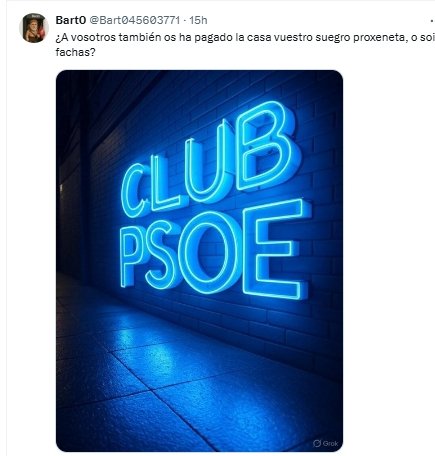Click the 15h timestamp link

(198, 20)
